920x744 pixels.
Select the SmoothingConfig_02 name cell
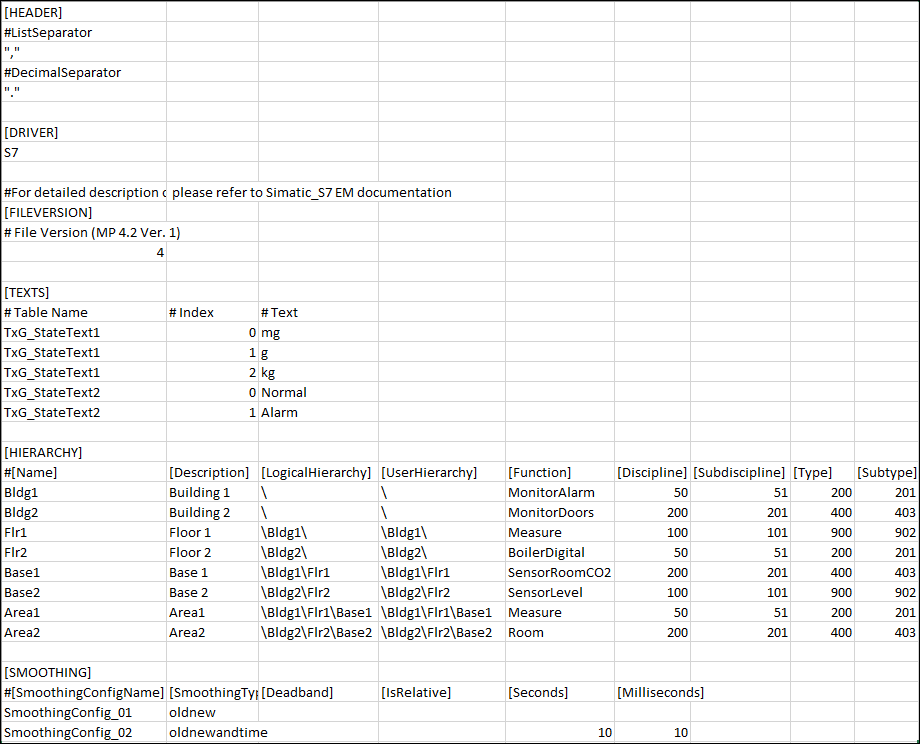tap(62, 732)
